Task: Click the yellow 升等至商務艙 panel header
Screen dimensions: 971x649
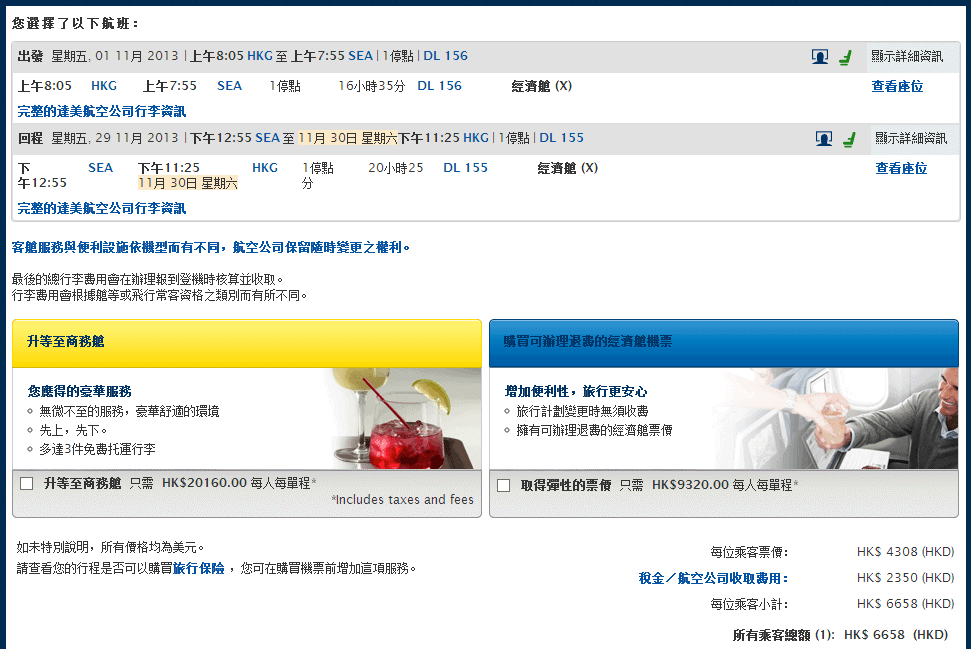Action: pyautogui.click(x=246, y=343)
